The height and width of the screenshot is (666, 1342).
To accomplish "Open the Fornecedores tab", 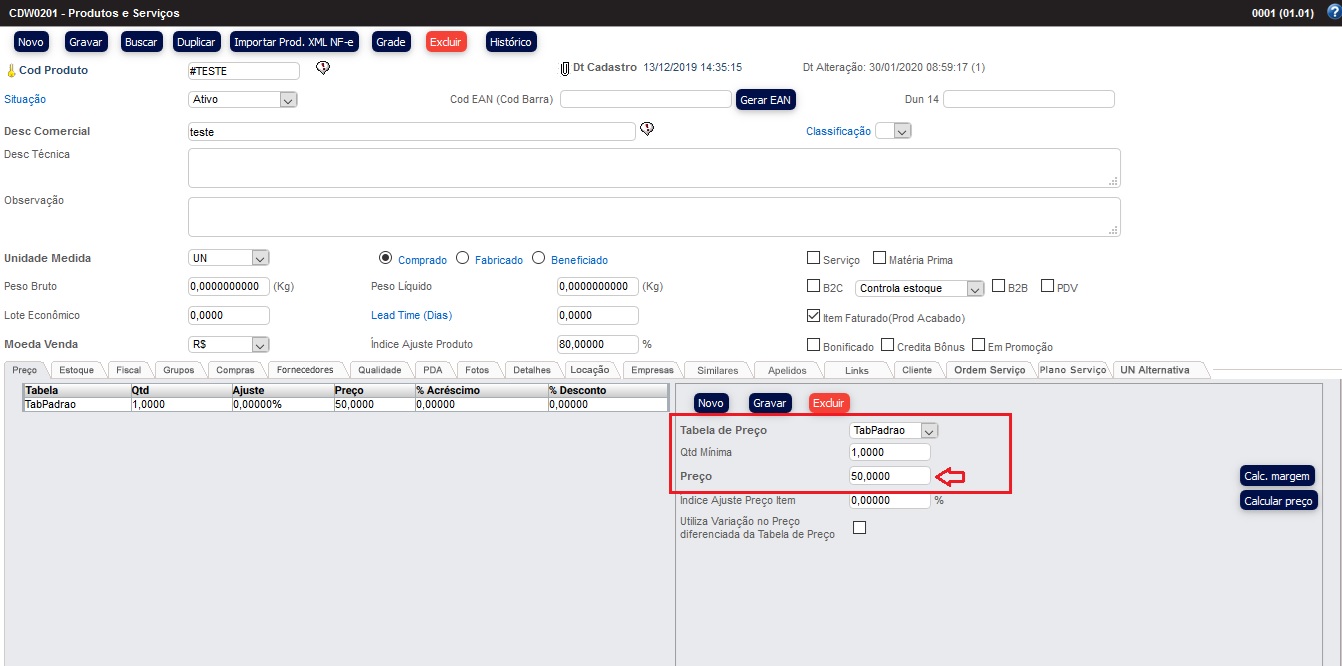I will pyautogui.click(x=305, y=370).
